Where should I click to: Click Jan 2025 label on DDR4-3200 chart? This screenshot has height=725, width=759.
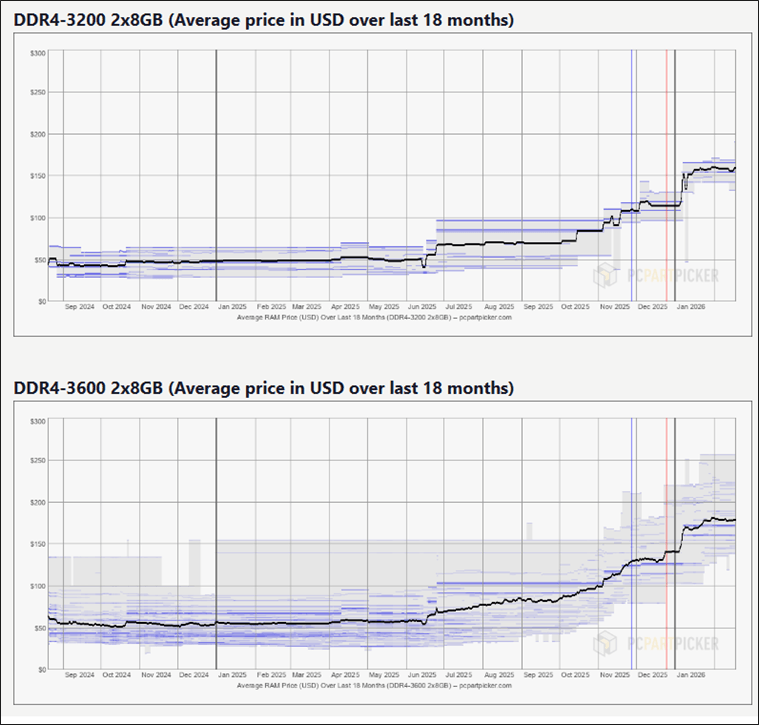tap(232, 307)
